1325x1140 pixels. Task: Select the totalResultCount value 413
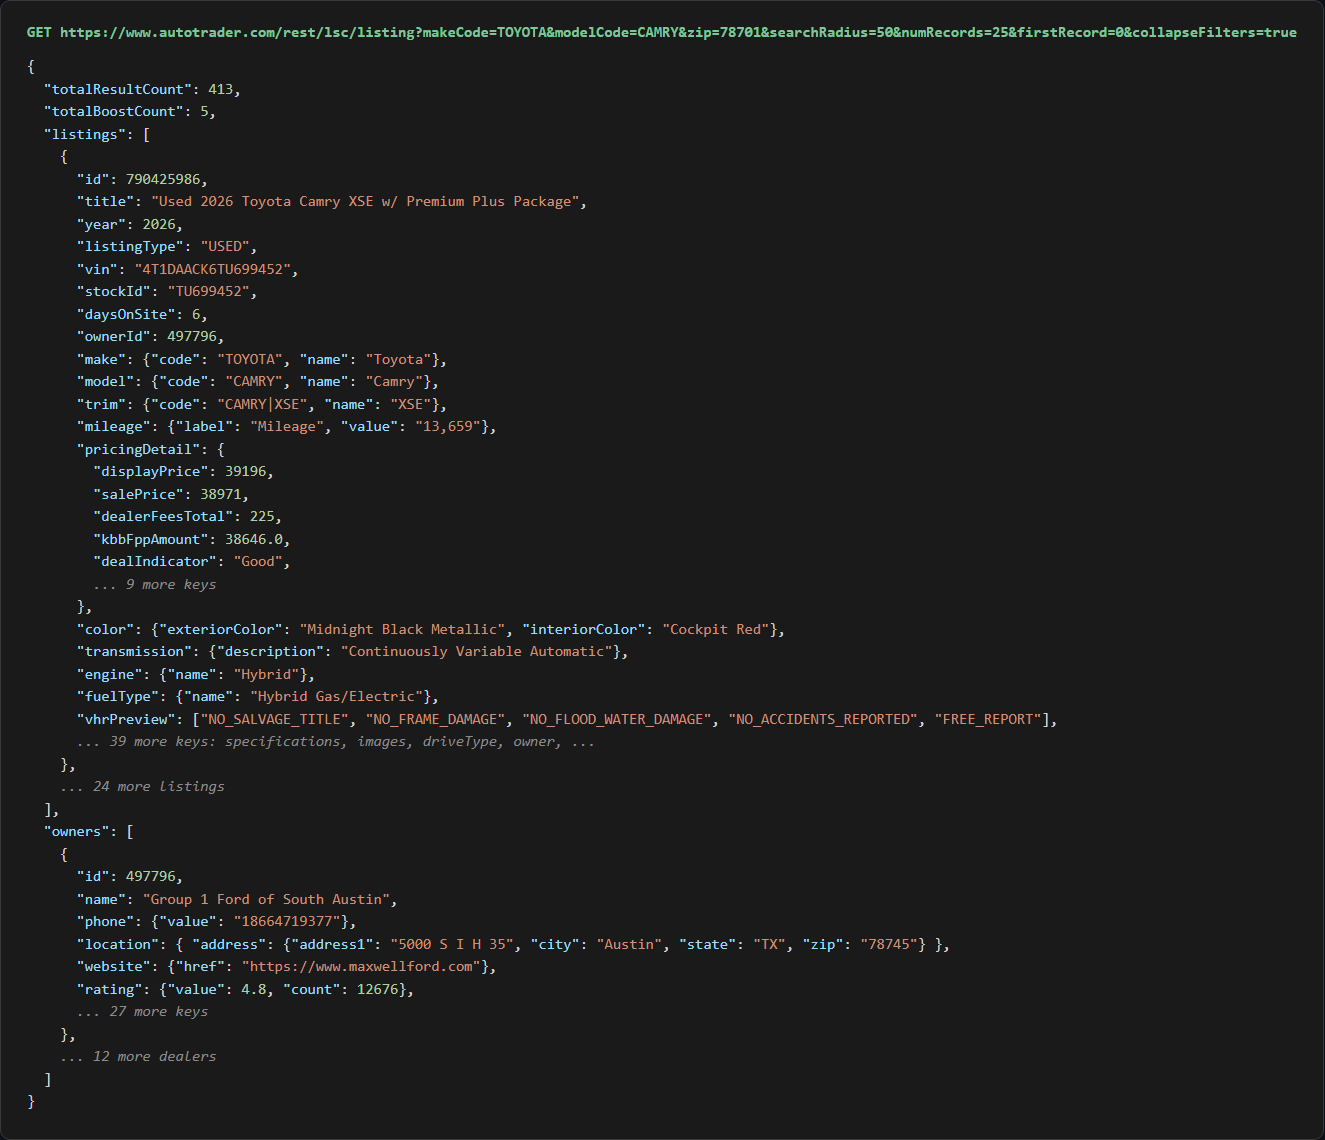[220, 89]
